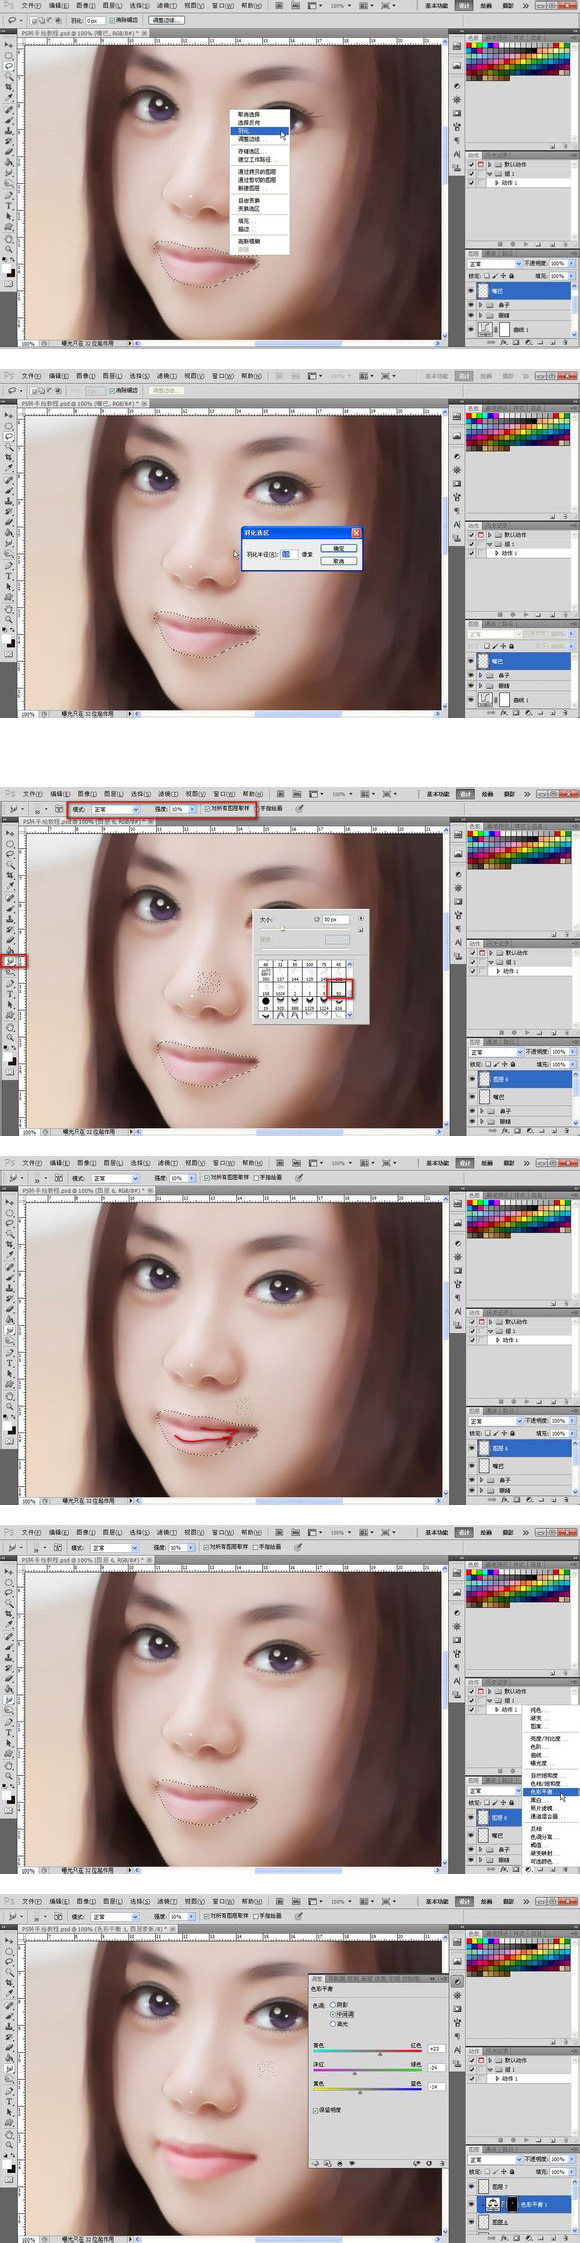
Task: Open the brush preset picker flyout menu arrow
Action: (x=361, y=918)
